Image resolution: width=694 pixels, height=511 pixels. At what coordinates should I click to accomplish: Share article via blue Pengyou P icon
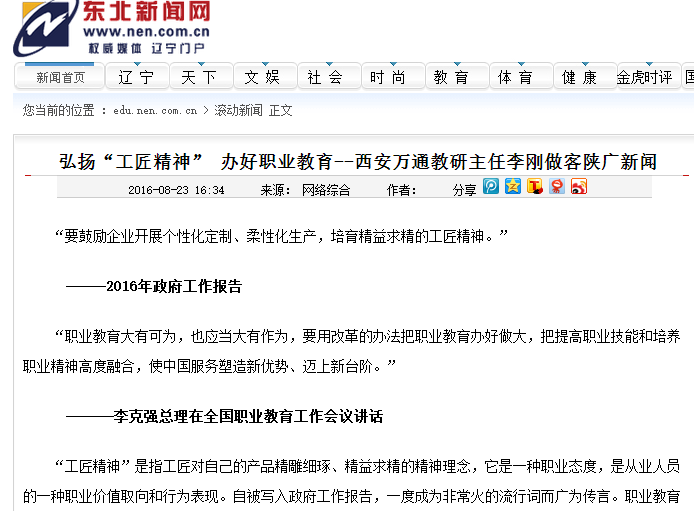[x=491, y=187]
